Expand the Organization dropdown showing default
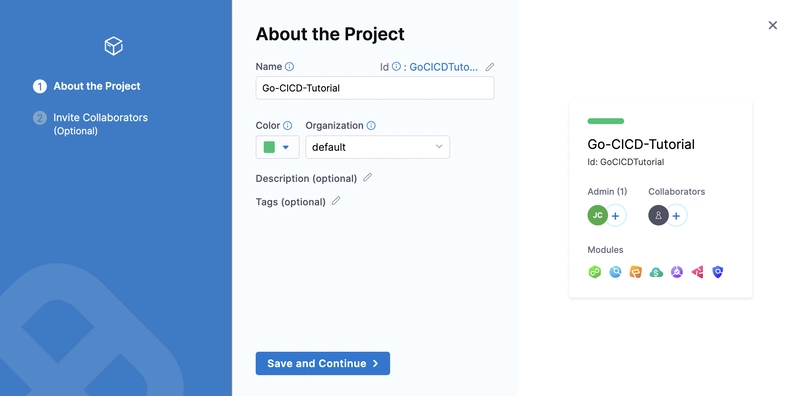The width and height of the screenshot is (800, 396). [378, 147]
